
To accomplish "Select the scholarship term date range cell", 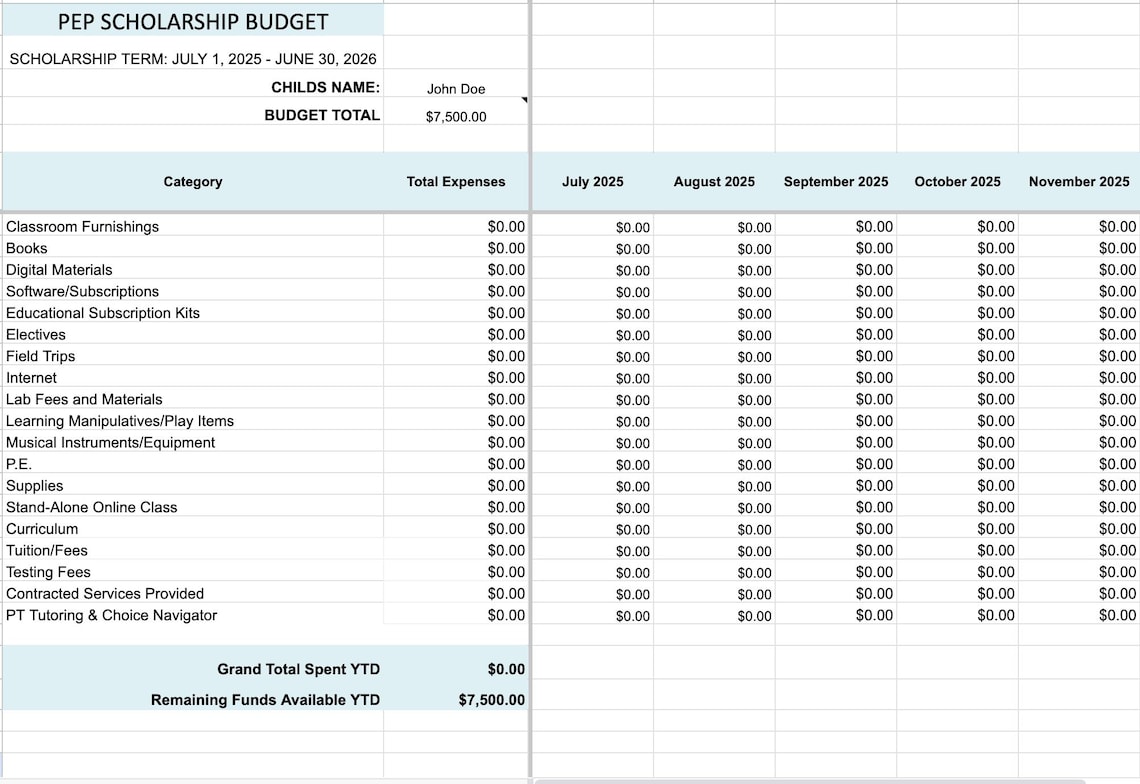I will [x=193, y=59].
